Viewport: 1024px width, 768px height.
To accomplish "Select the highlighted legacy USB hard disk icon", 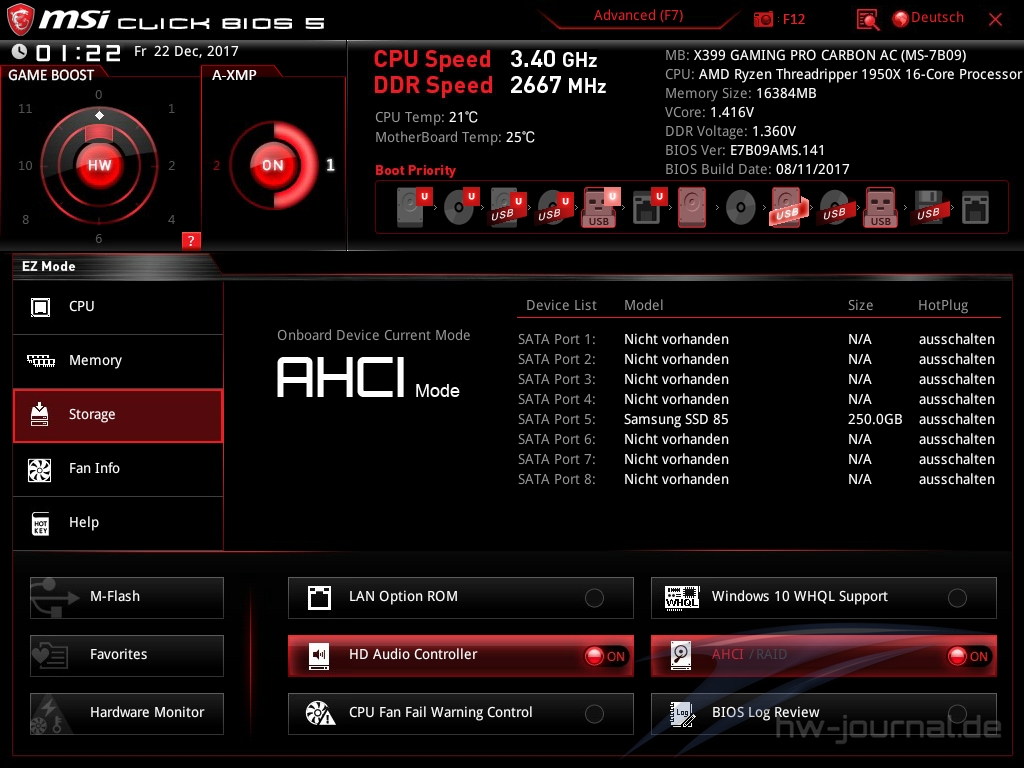I will point(788,207).
